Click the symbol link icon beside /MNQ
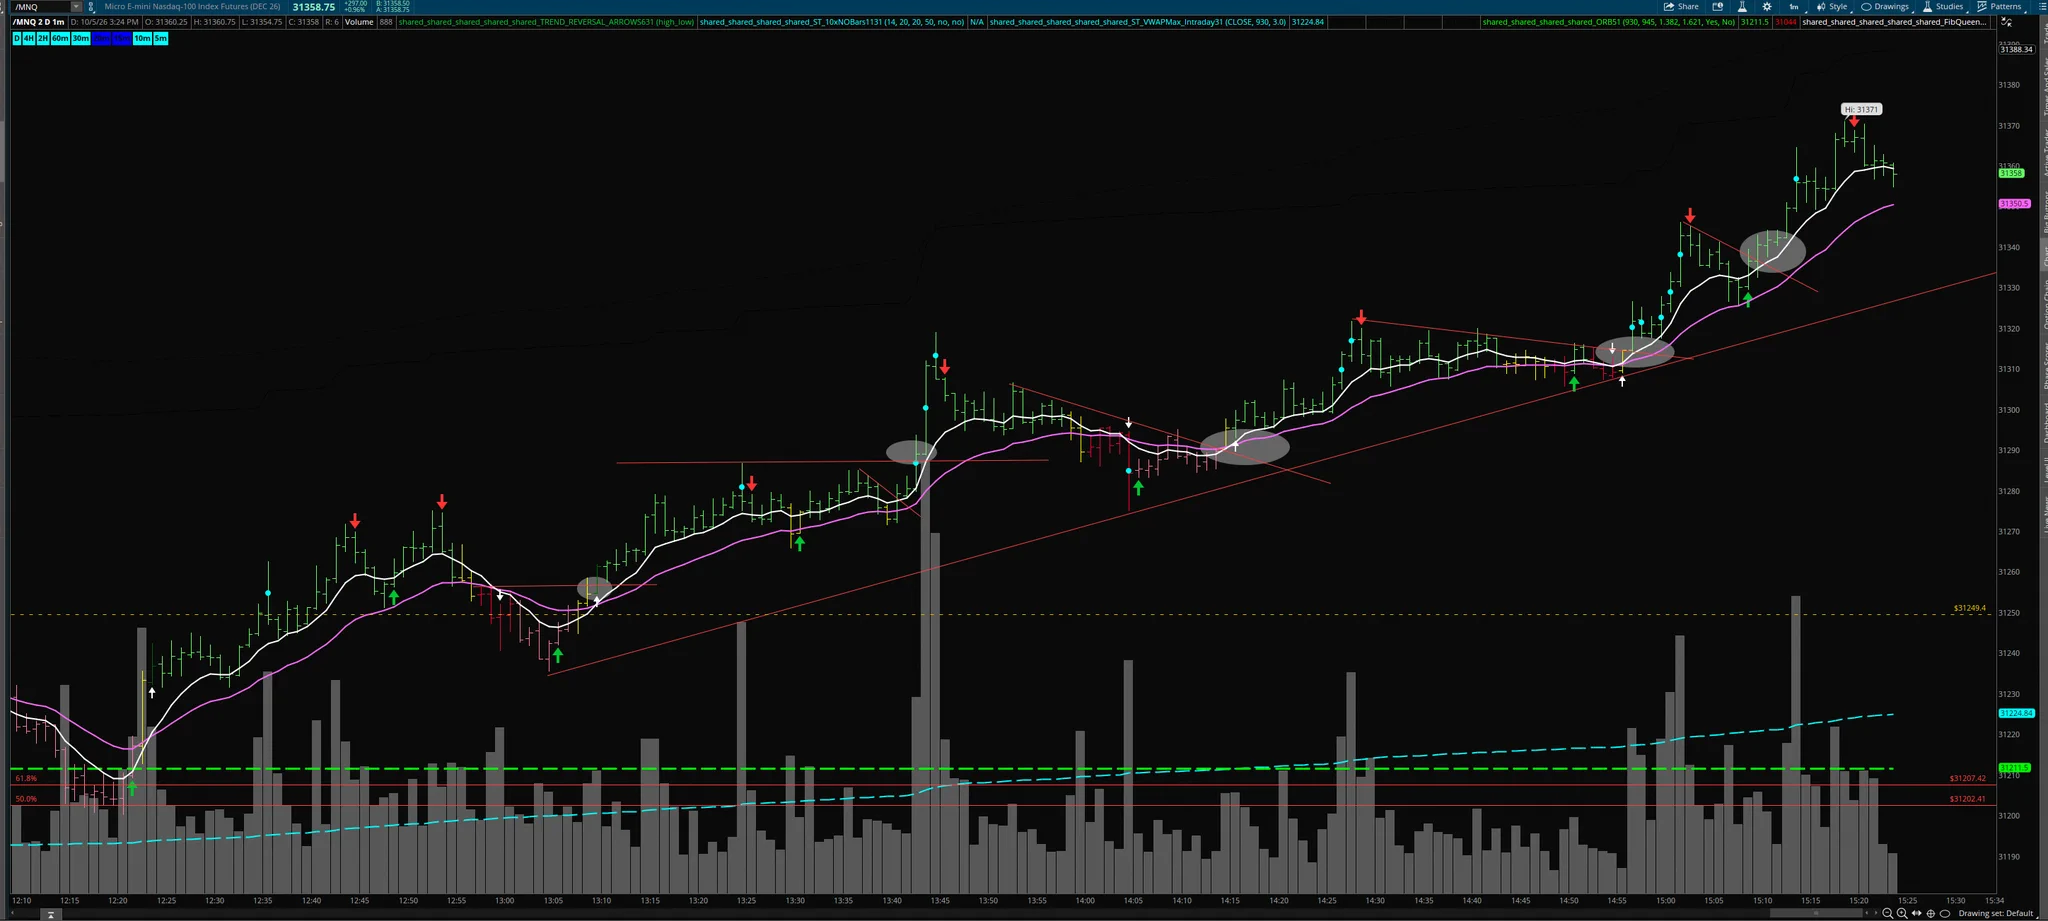 pos(91,7)
